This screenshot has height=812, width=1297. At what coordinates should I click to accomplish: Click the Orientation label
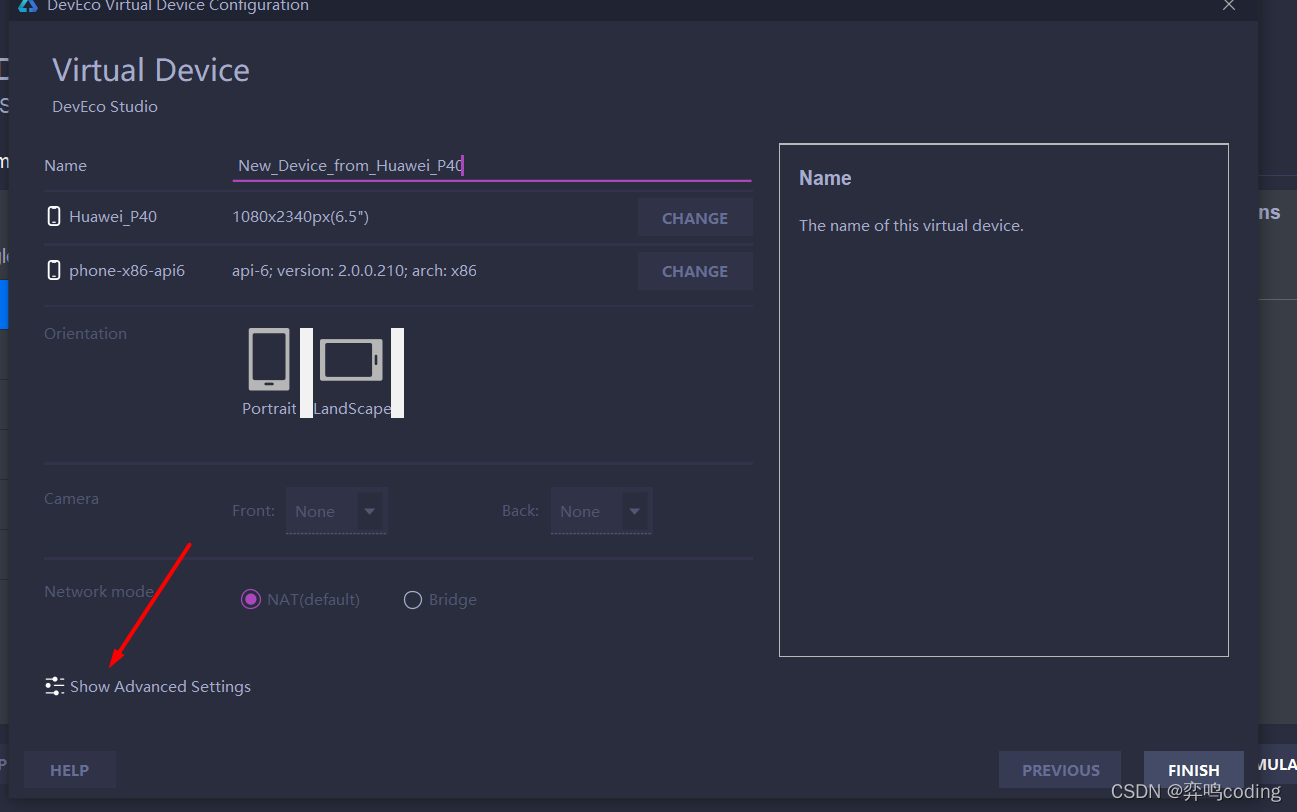[85, 334]
